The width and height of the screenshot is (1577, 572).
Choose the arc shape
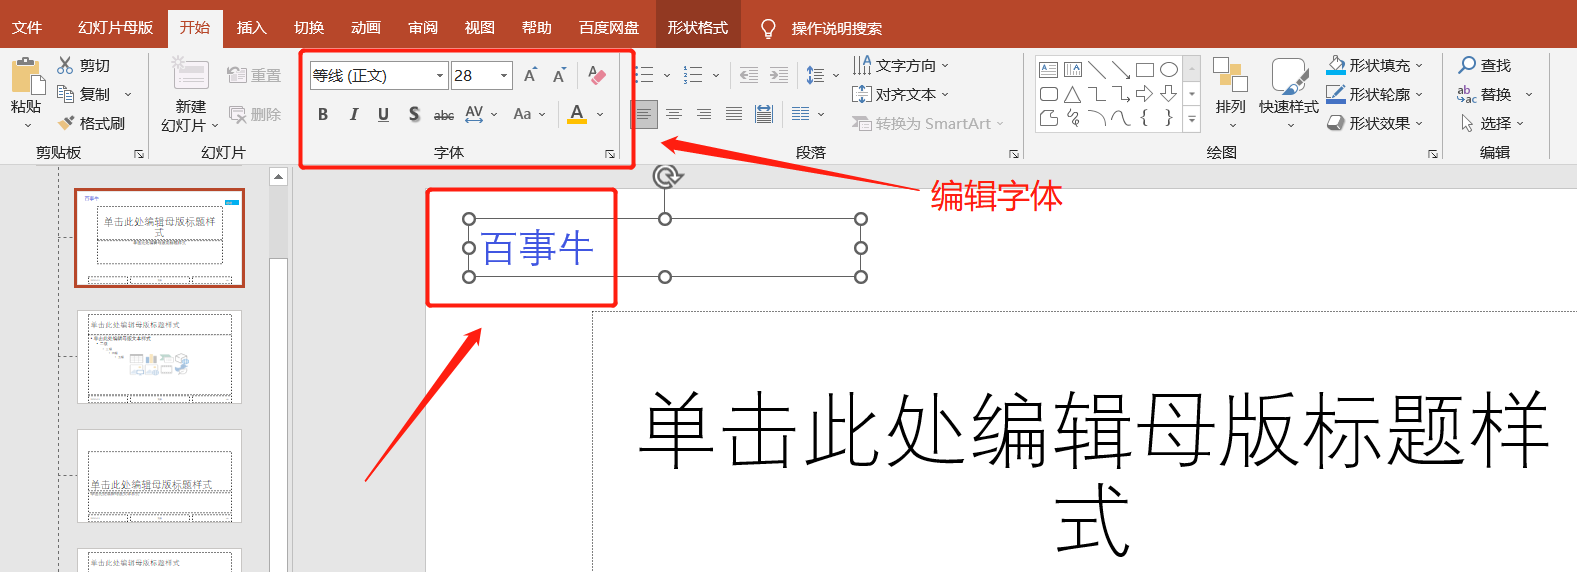click(x=1097, y=118)
